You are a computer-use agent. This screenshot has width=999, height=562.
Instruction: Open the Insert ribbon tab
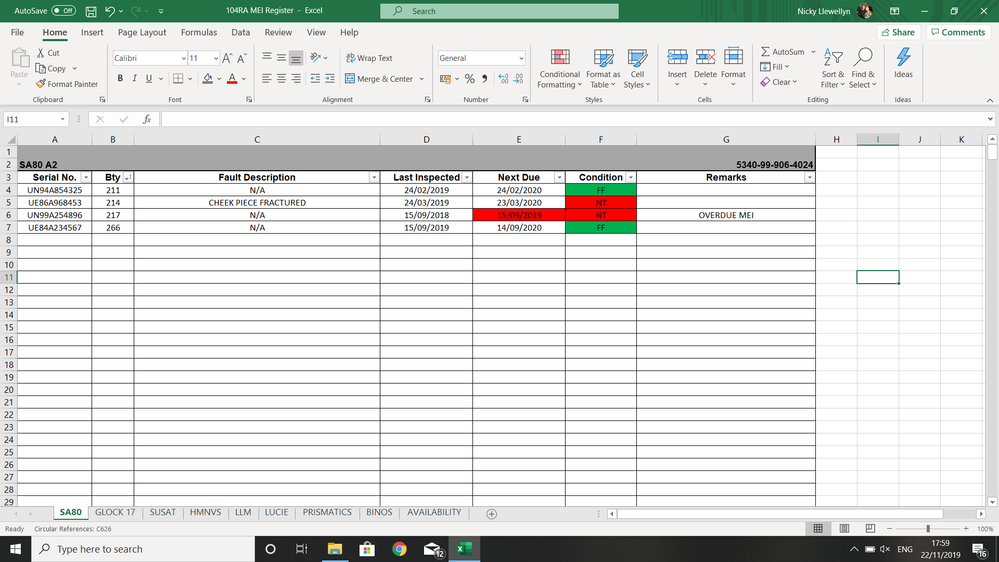[92, 32]
